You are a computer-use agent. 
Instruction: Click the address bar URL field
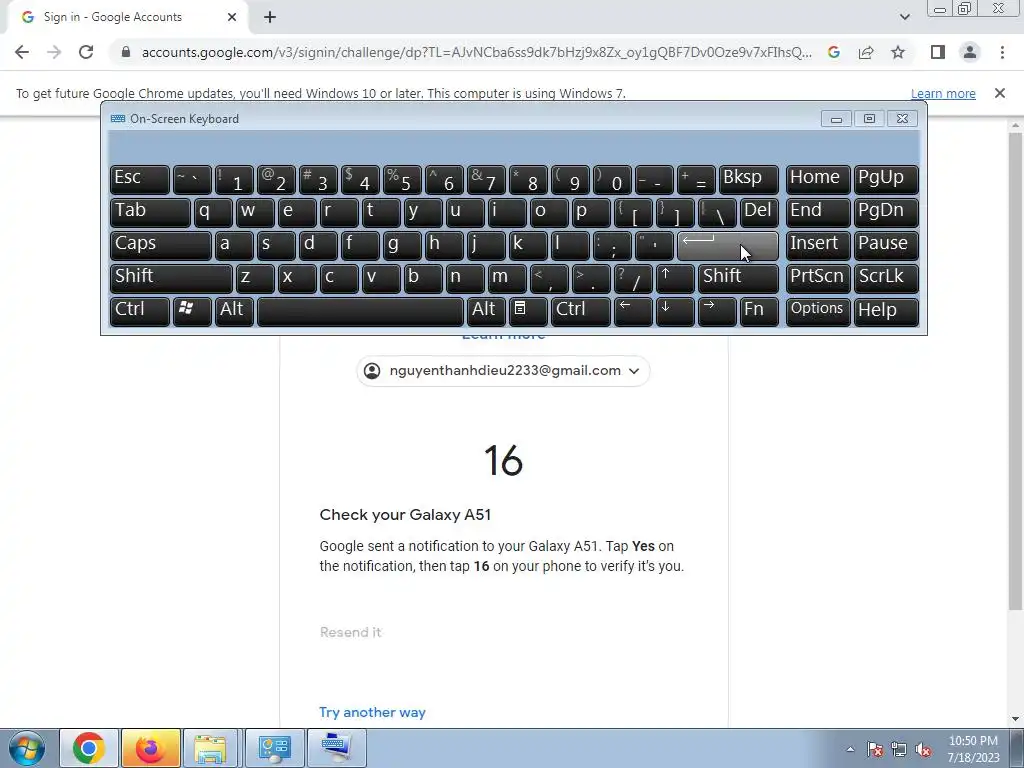coord(477,52)
